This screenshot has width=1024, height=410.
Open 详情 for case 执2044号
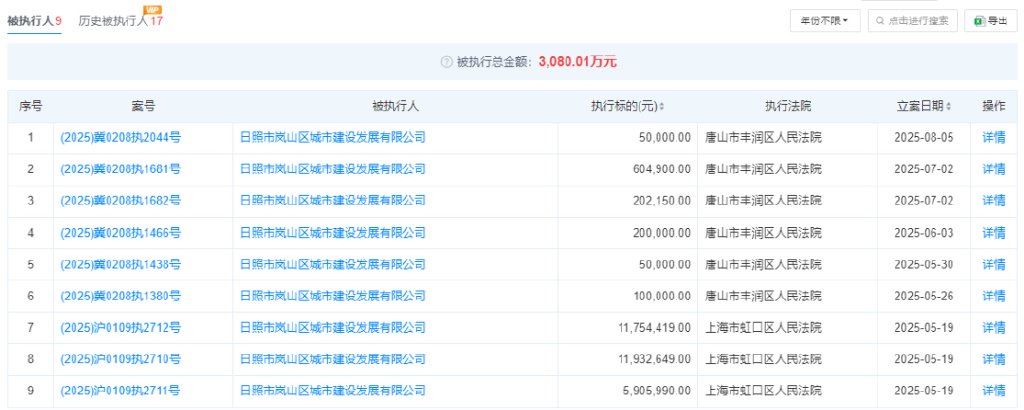pos(993,138)
